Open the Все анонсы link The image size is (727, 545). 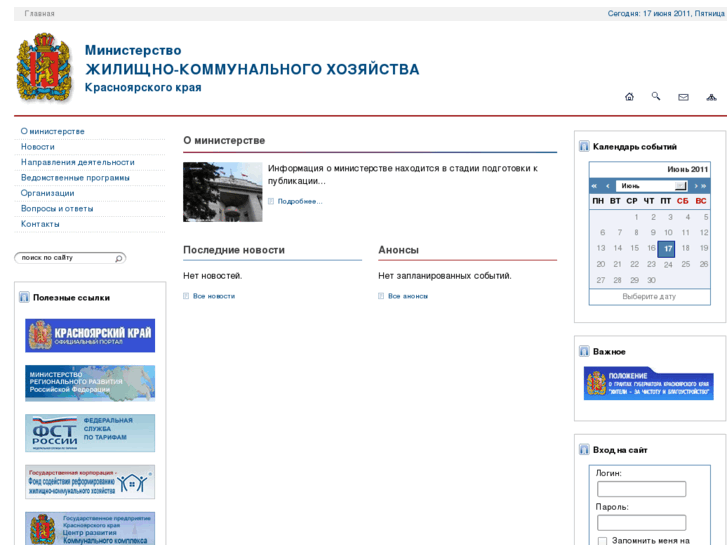click(x=408, y=296)
